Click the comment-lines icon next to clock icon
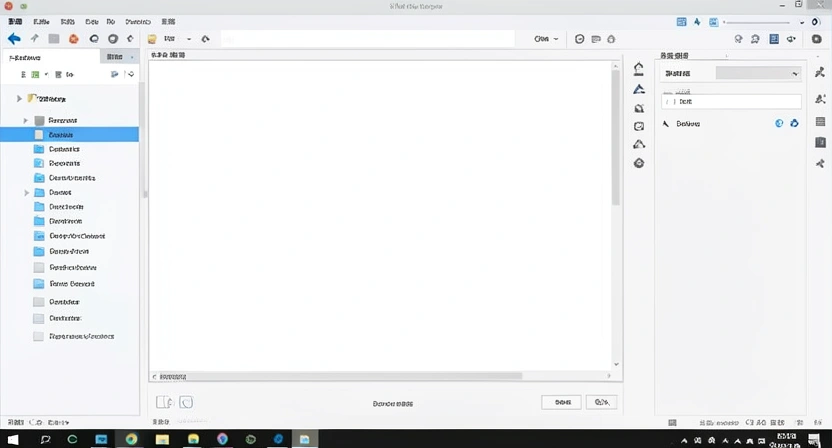This screenshot has width=832, height=448. coord(596,39)
